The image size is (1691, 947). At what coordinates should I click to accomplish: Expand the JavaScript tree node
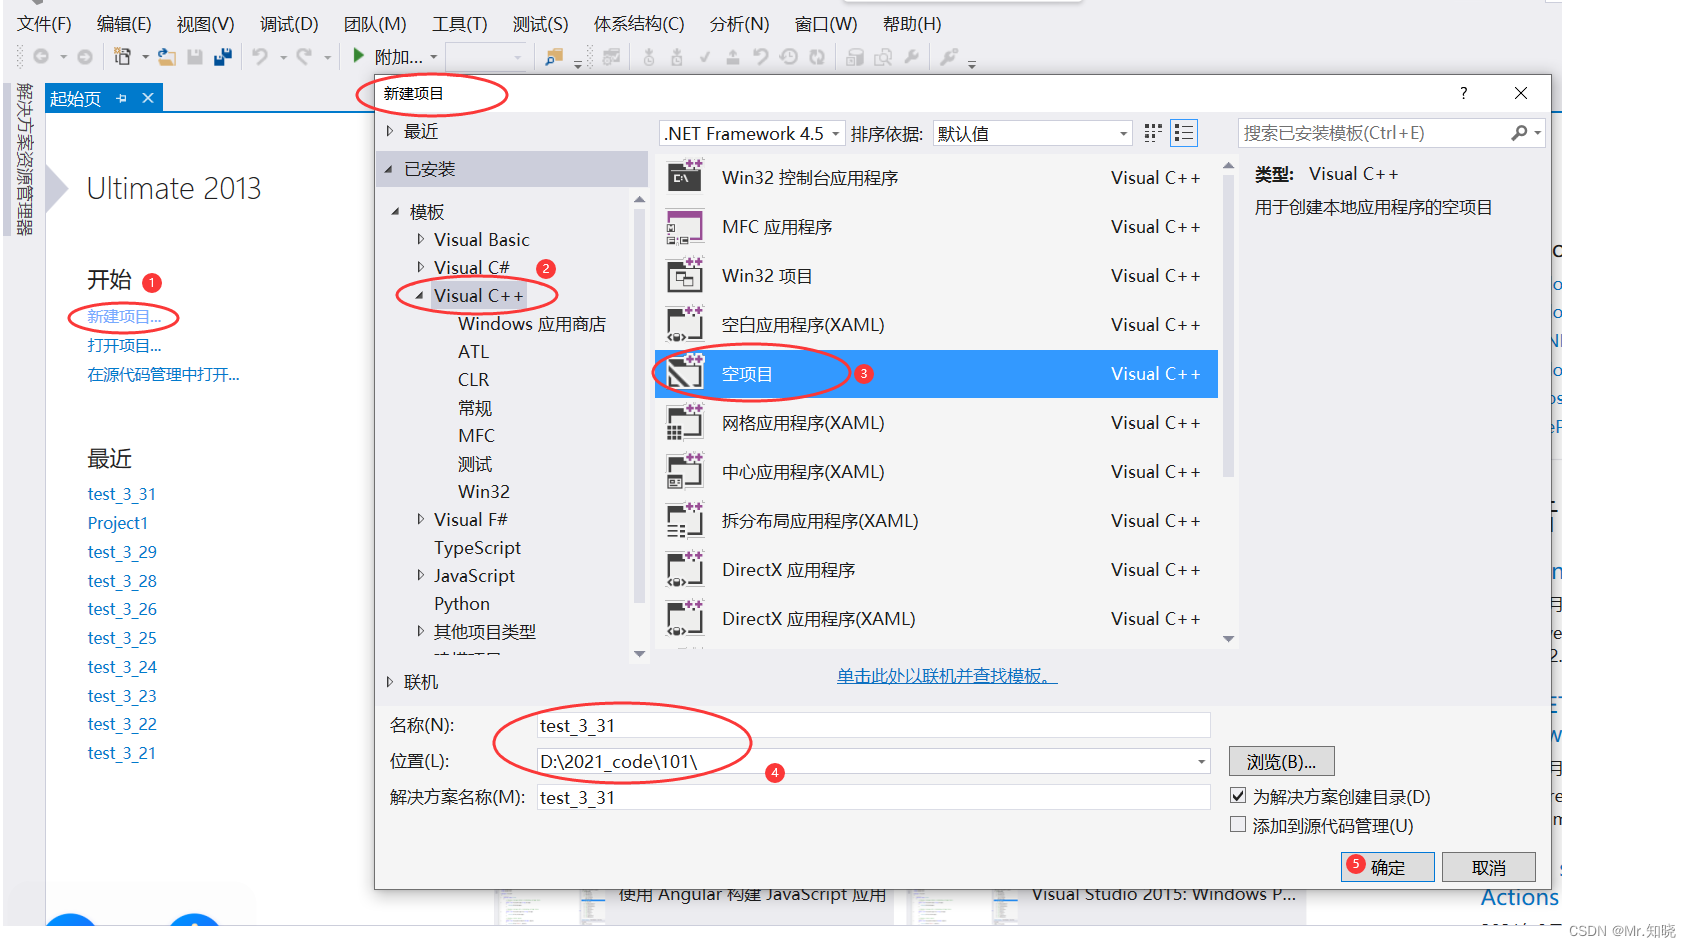420,575
